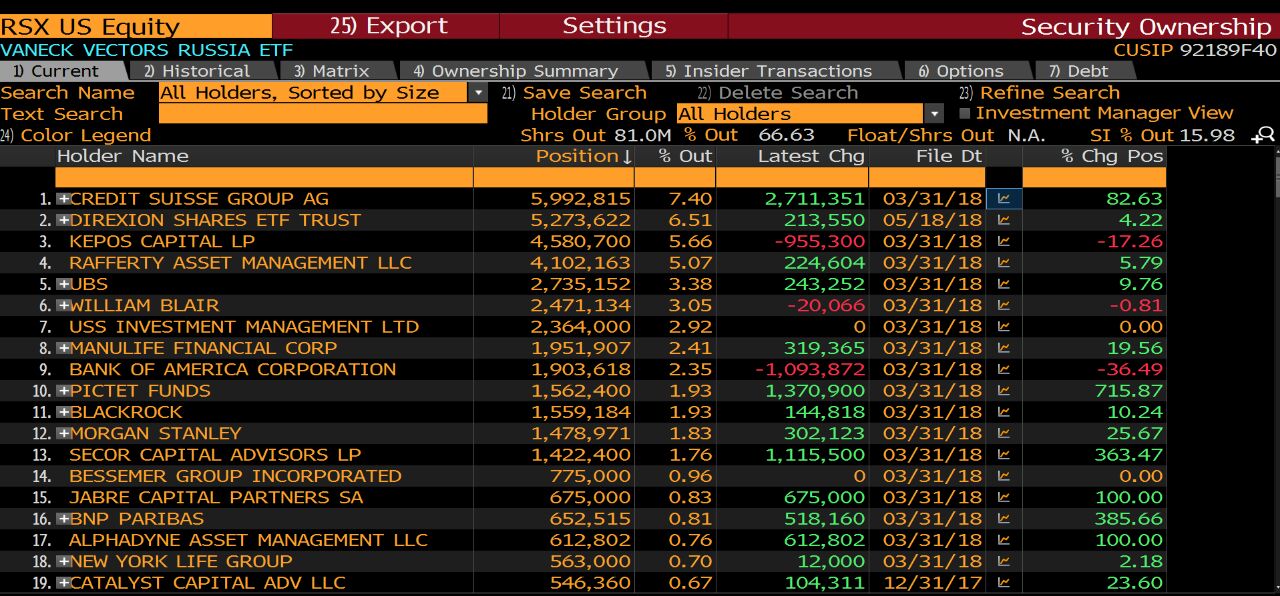The height and width of the screenshot is (596, 1280).
Task: Click the Export button
Action: point(386,26)
